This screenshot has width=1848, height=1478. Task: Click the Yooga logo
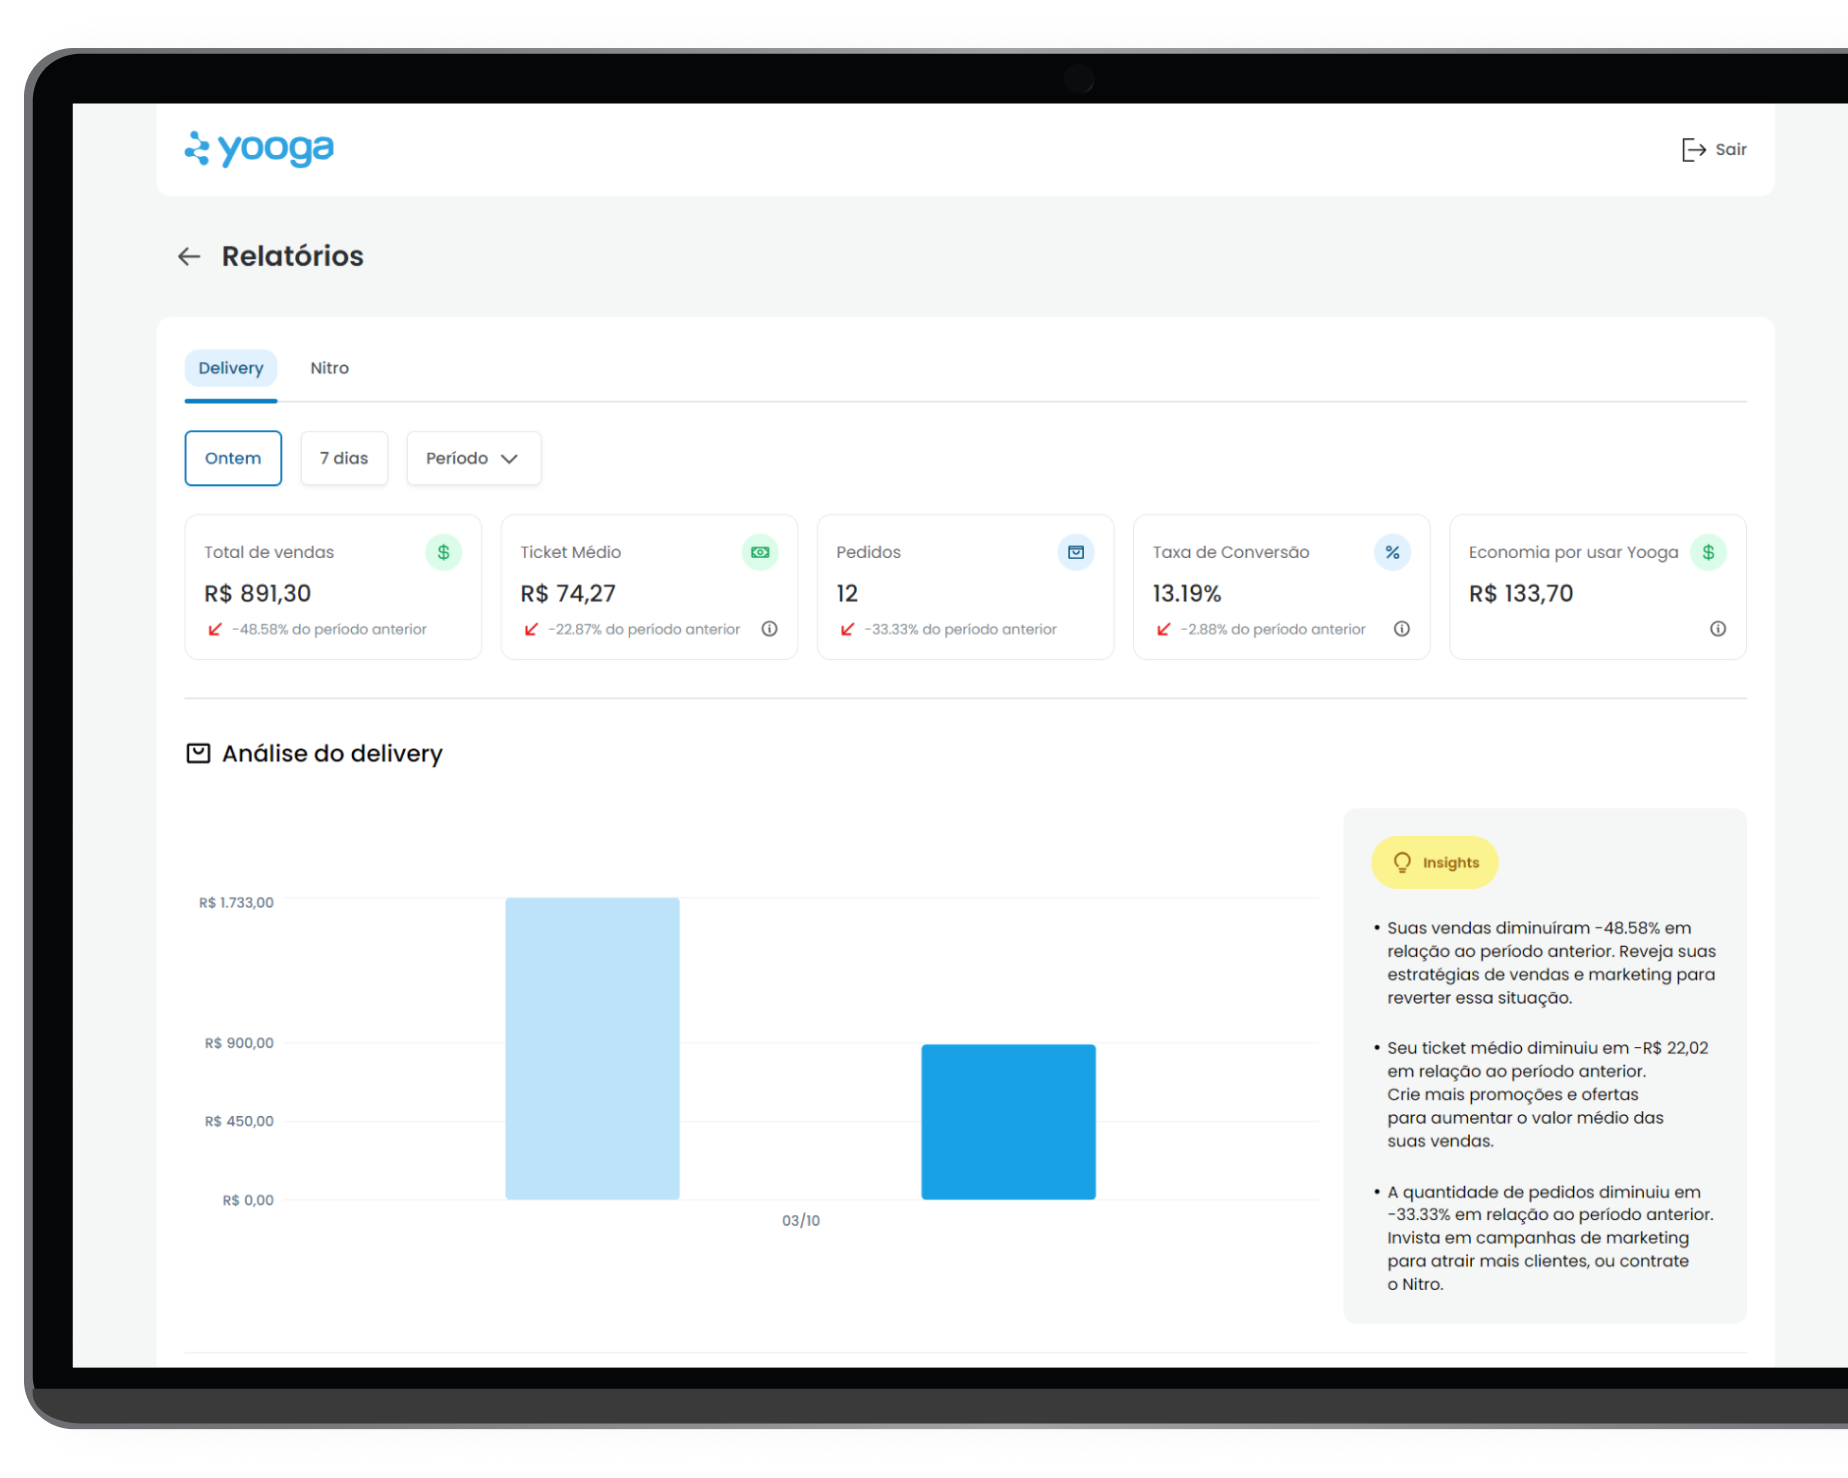coord(259,149)
